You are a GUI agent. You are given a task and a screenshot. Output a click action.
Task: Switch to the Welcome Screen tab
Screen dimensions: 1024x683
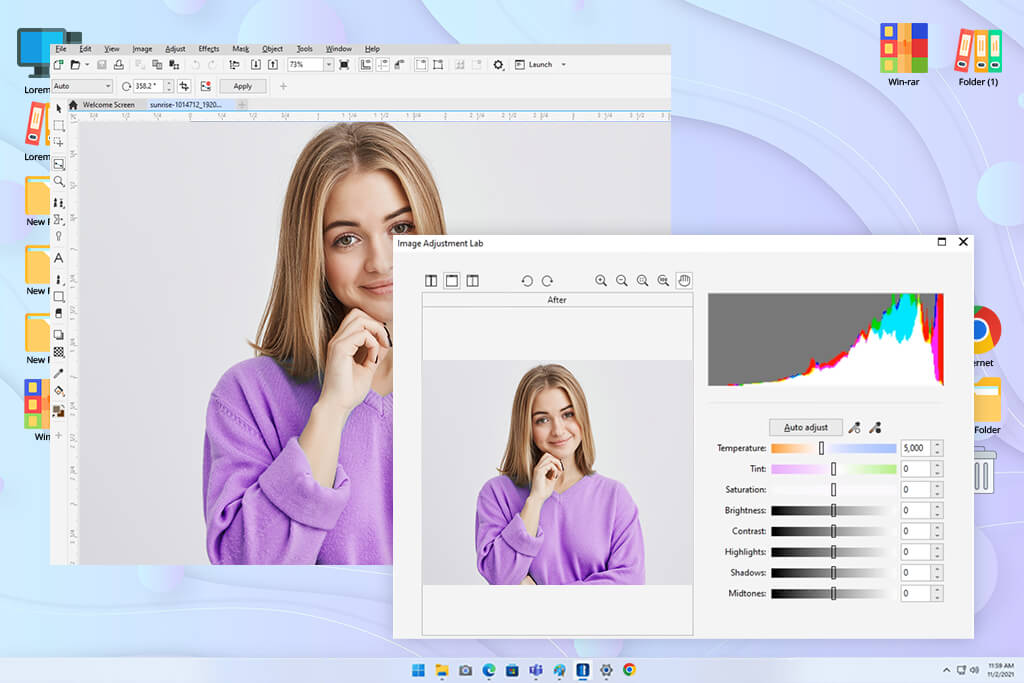(108, 104)
